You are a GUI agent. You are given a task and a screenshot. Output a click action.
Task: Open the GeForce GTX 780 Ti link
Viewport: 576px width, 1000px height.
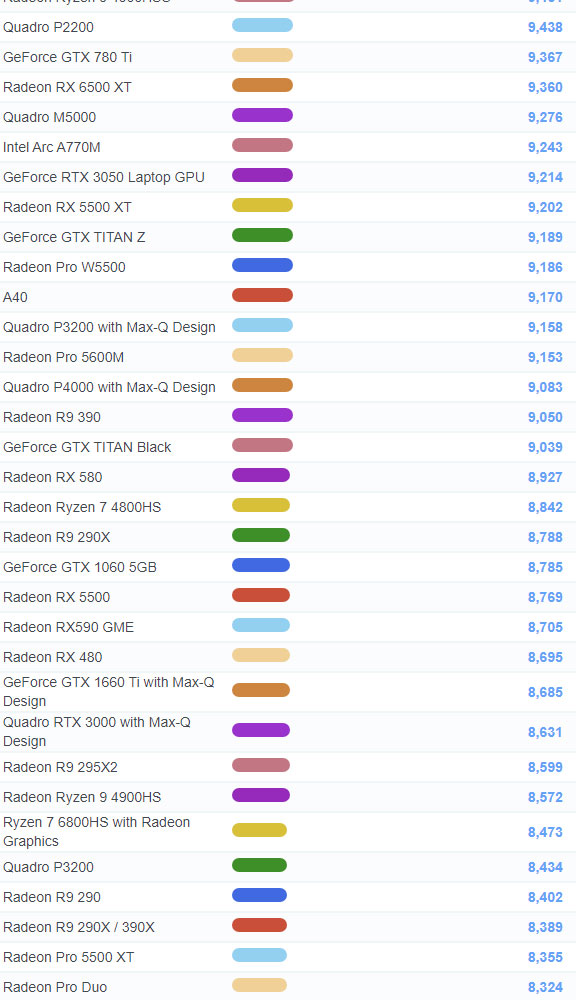pos(67,57)
